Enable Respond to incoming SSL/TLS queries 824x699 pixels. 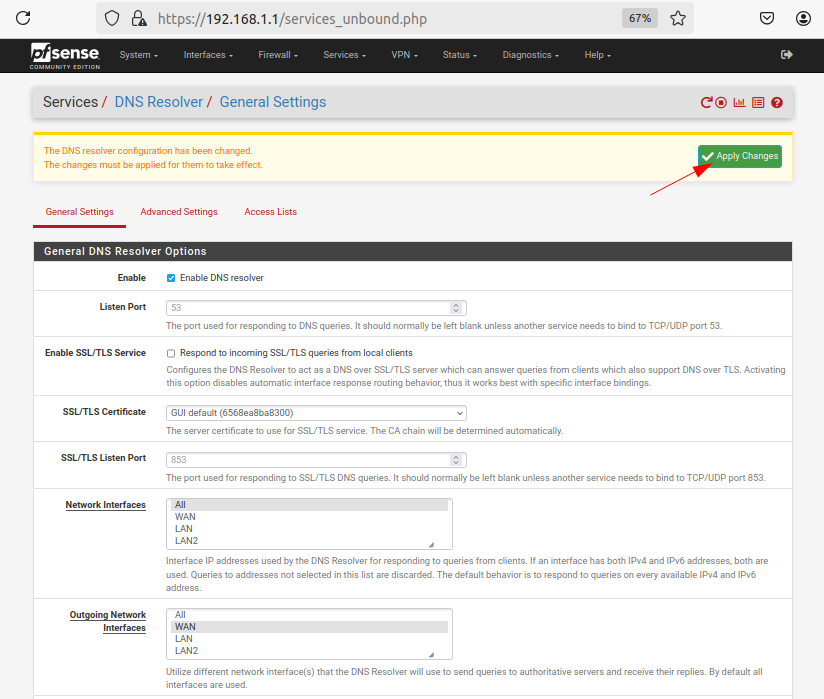pos(171,353)
